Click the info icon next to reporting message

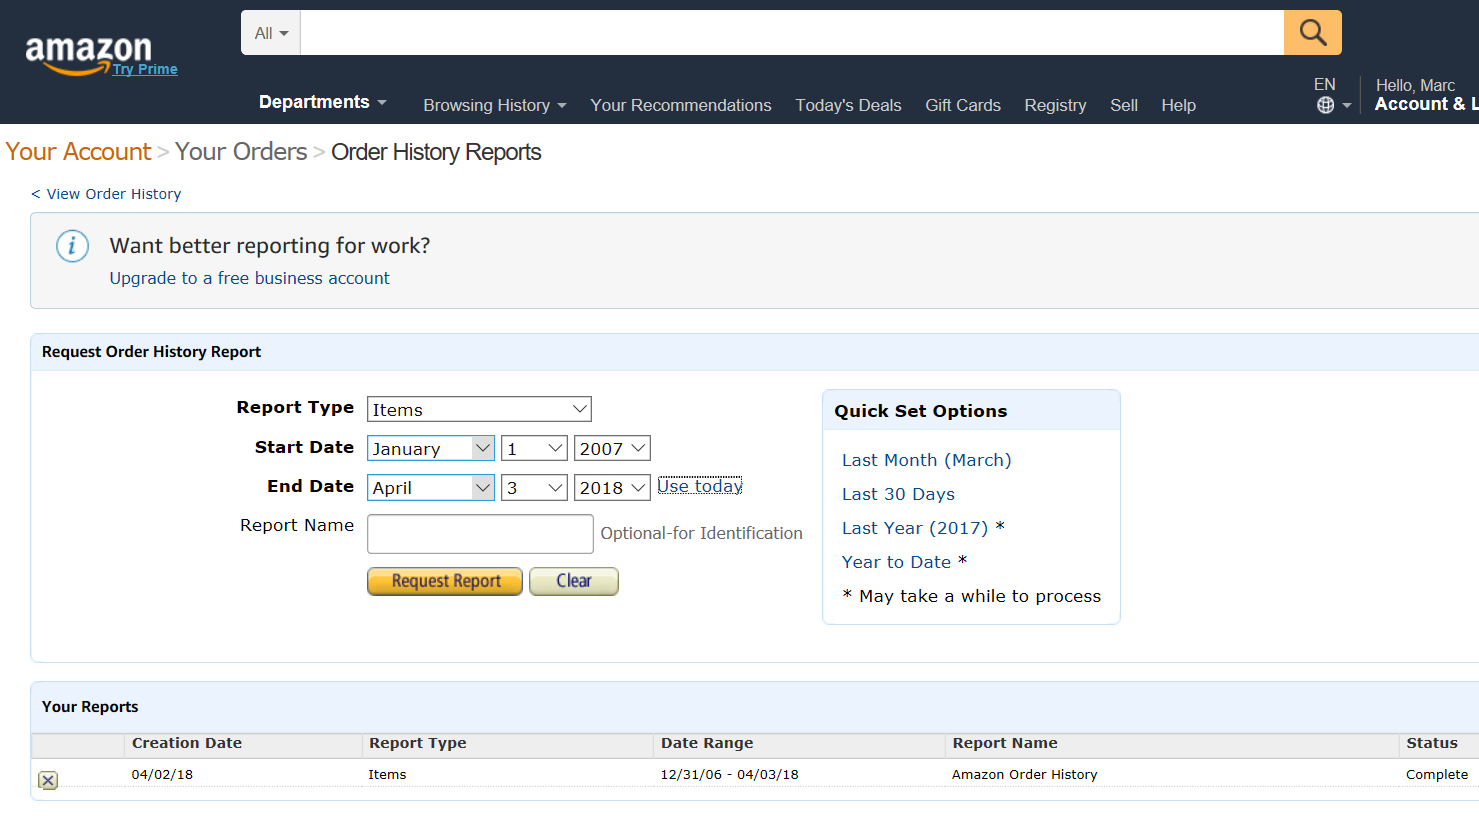pyautogui.click(x=72, y=246)
